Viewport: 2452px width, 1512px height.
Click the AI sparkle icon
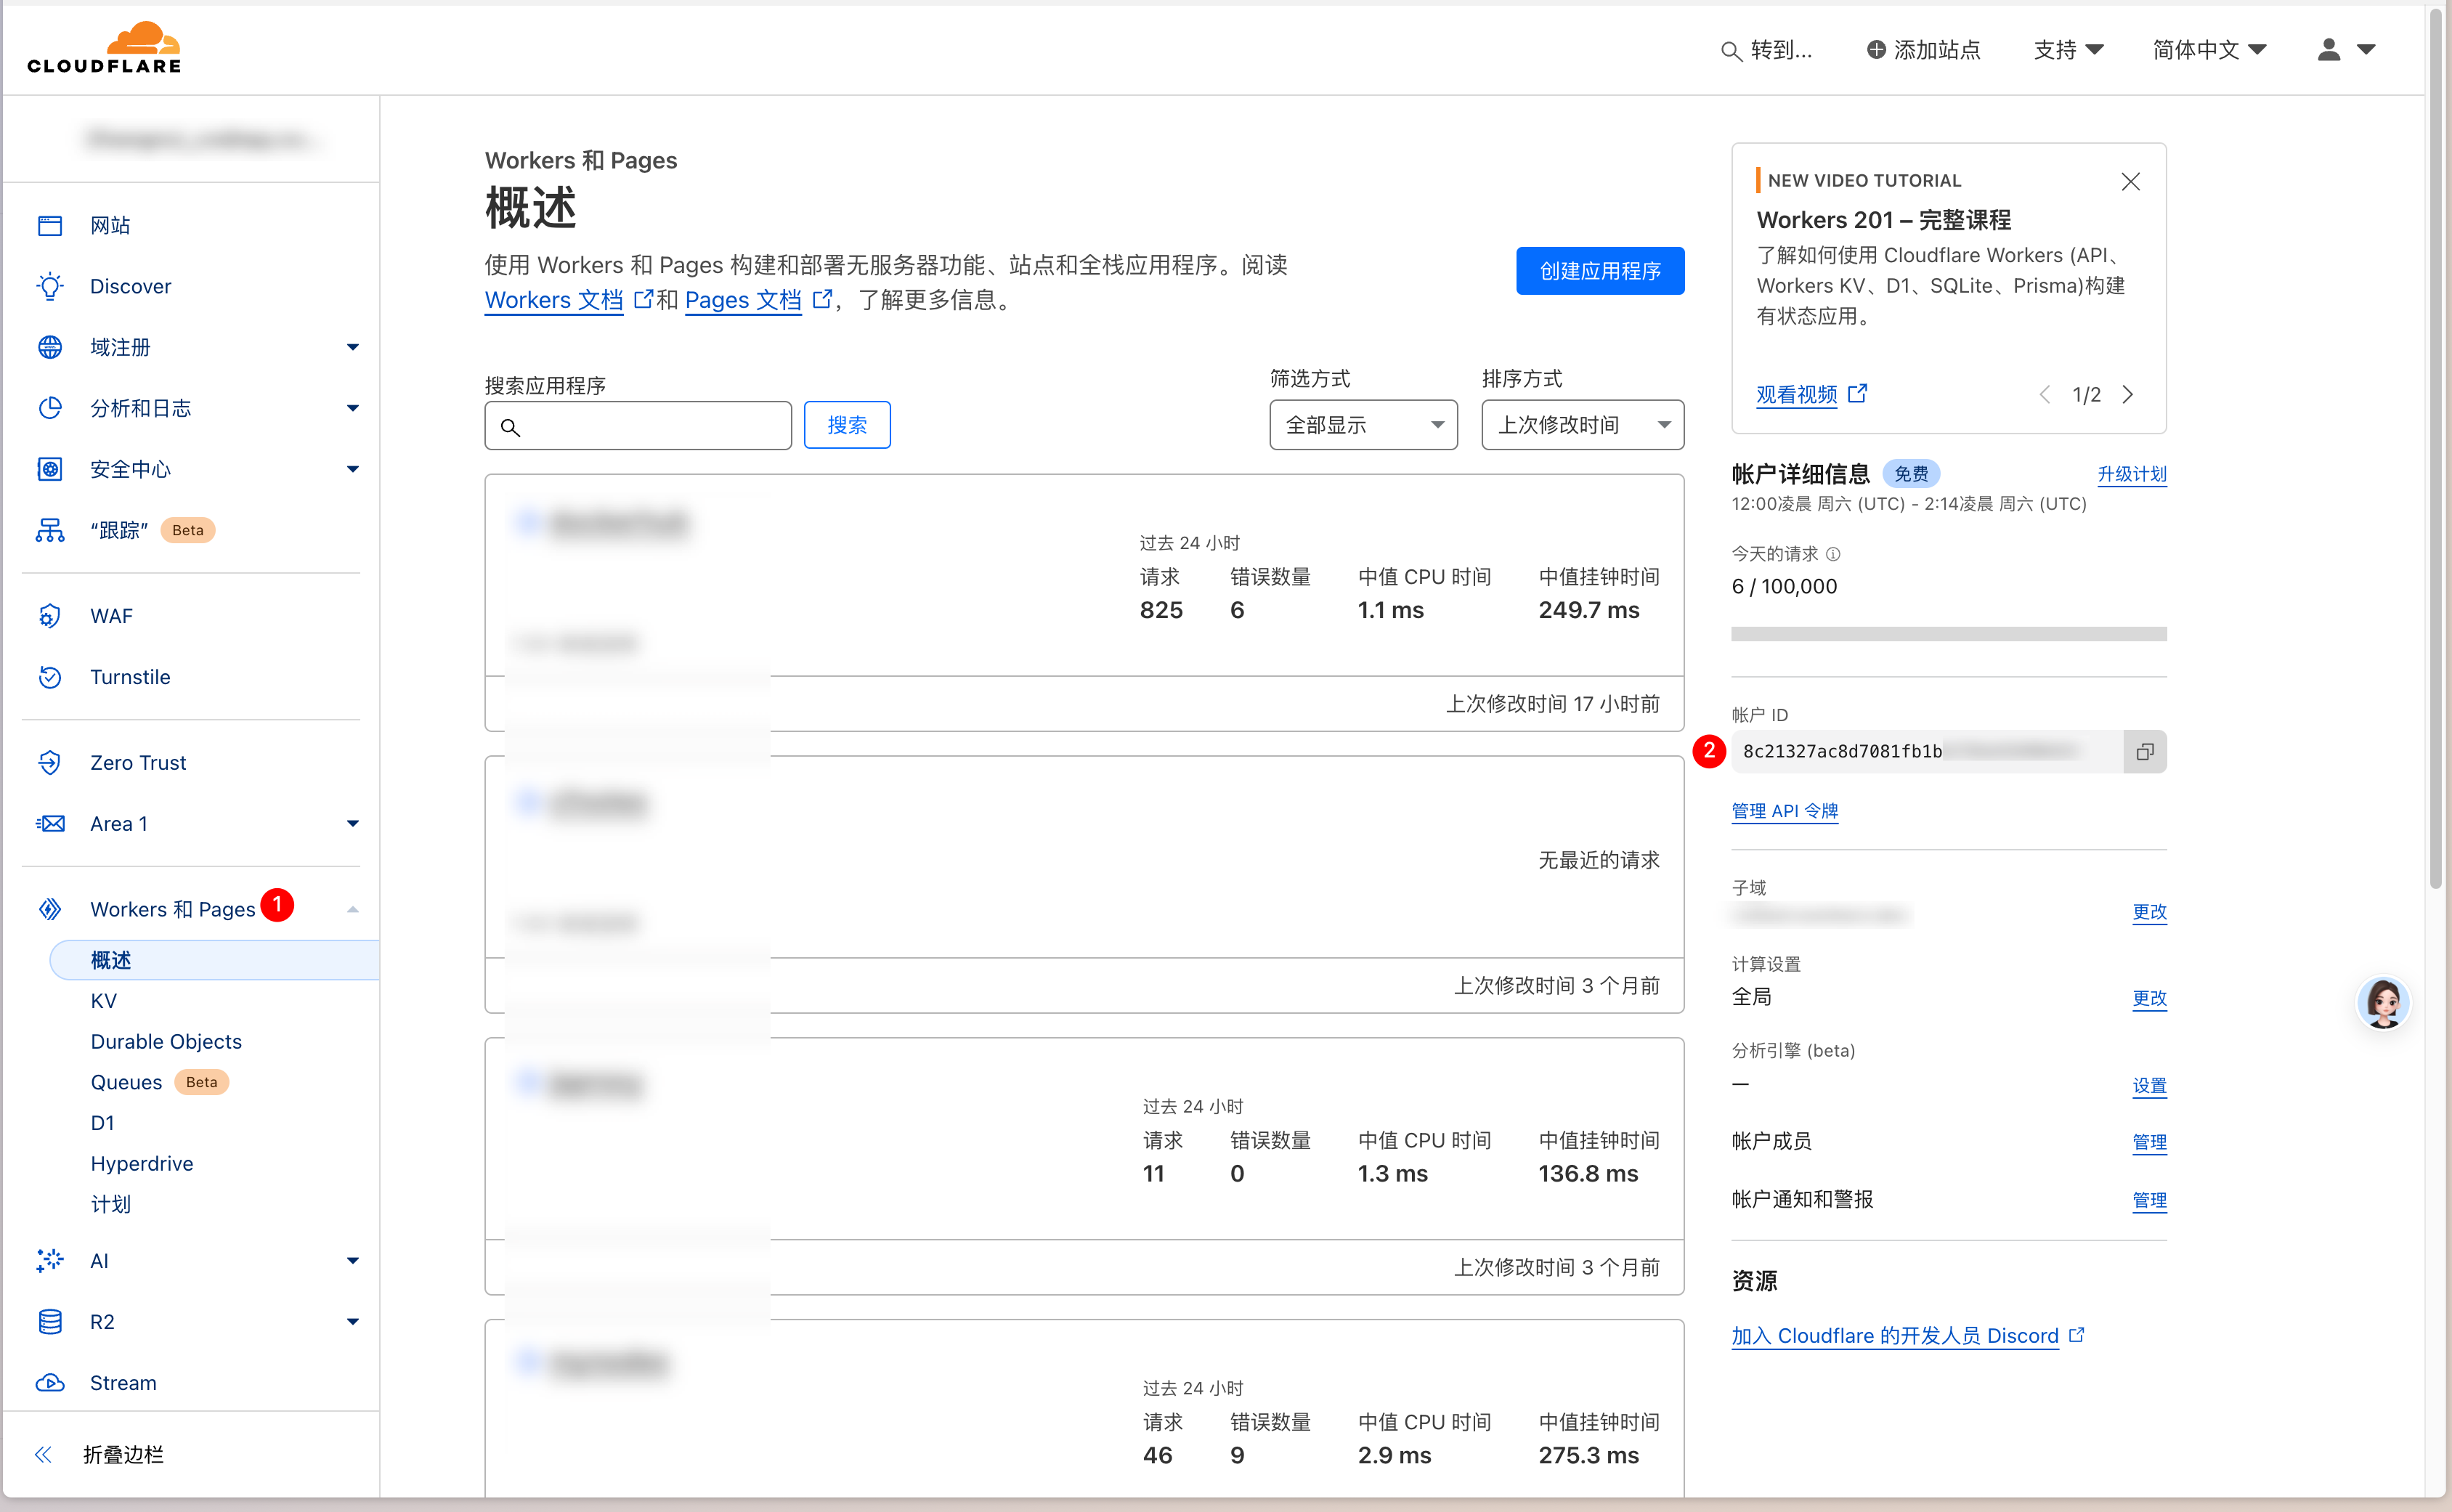[50, 1261]
